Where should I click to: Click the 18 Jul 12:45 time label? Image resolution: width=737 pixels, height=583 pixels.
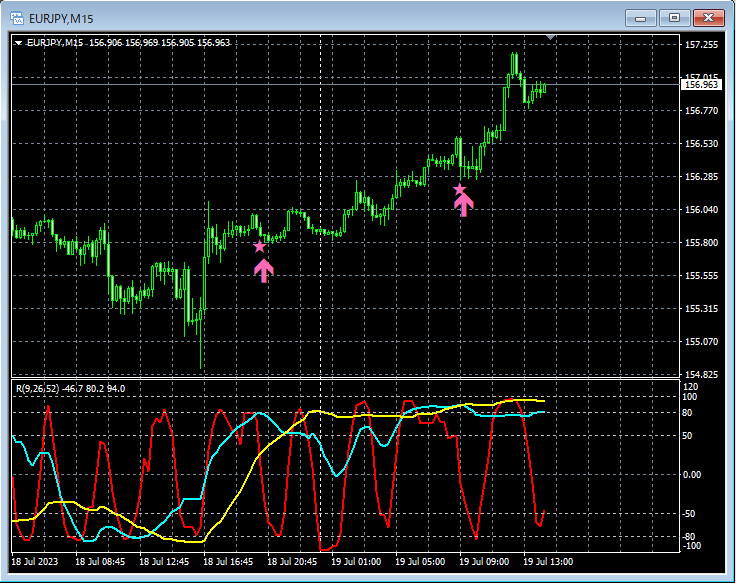(x=164, y=562)
